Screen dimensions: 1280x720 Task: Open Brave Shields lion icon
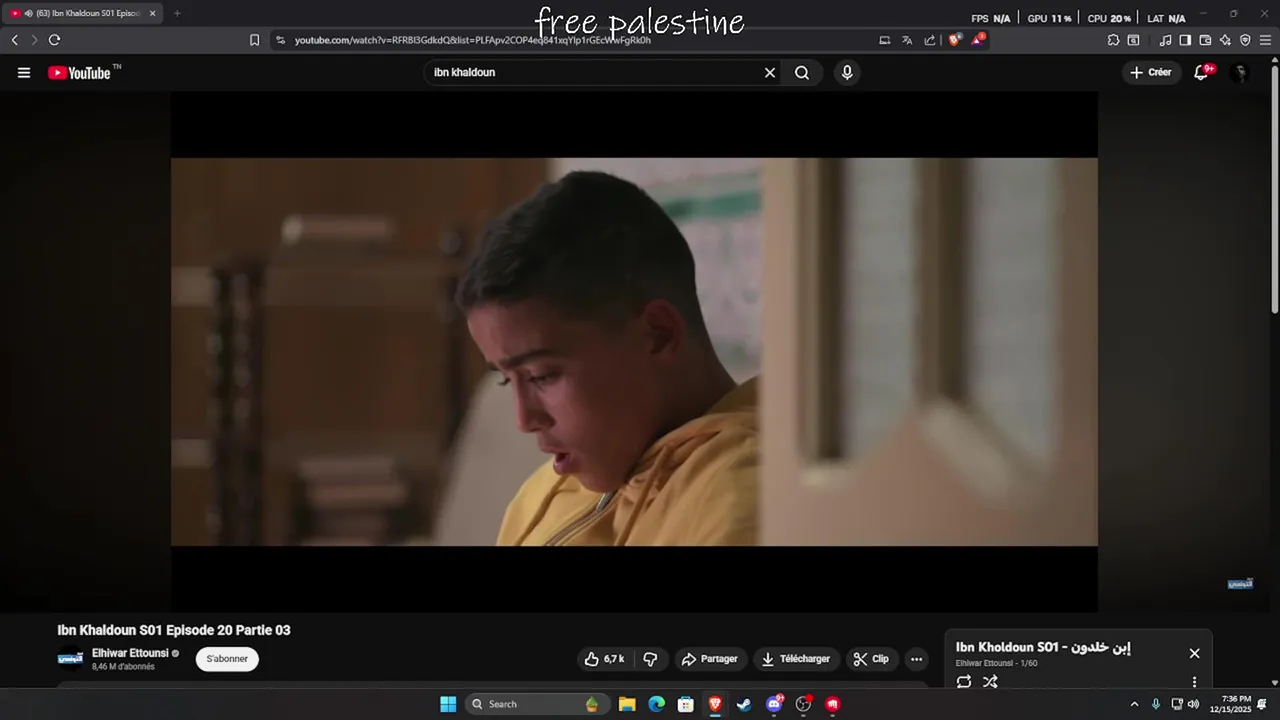[955, 40]
